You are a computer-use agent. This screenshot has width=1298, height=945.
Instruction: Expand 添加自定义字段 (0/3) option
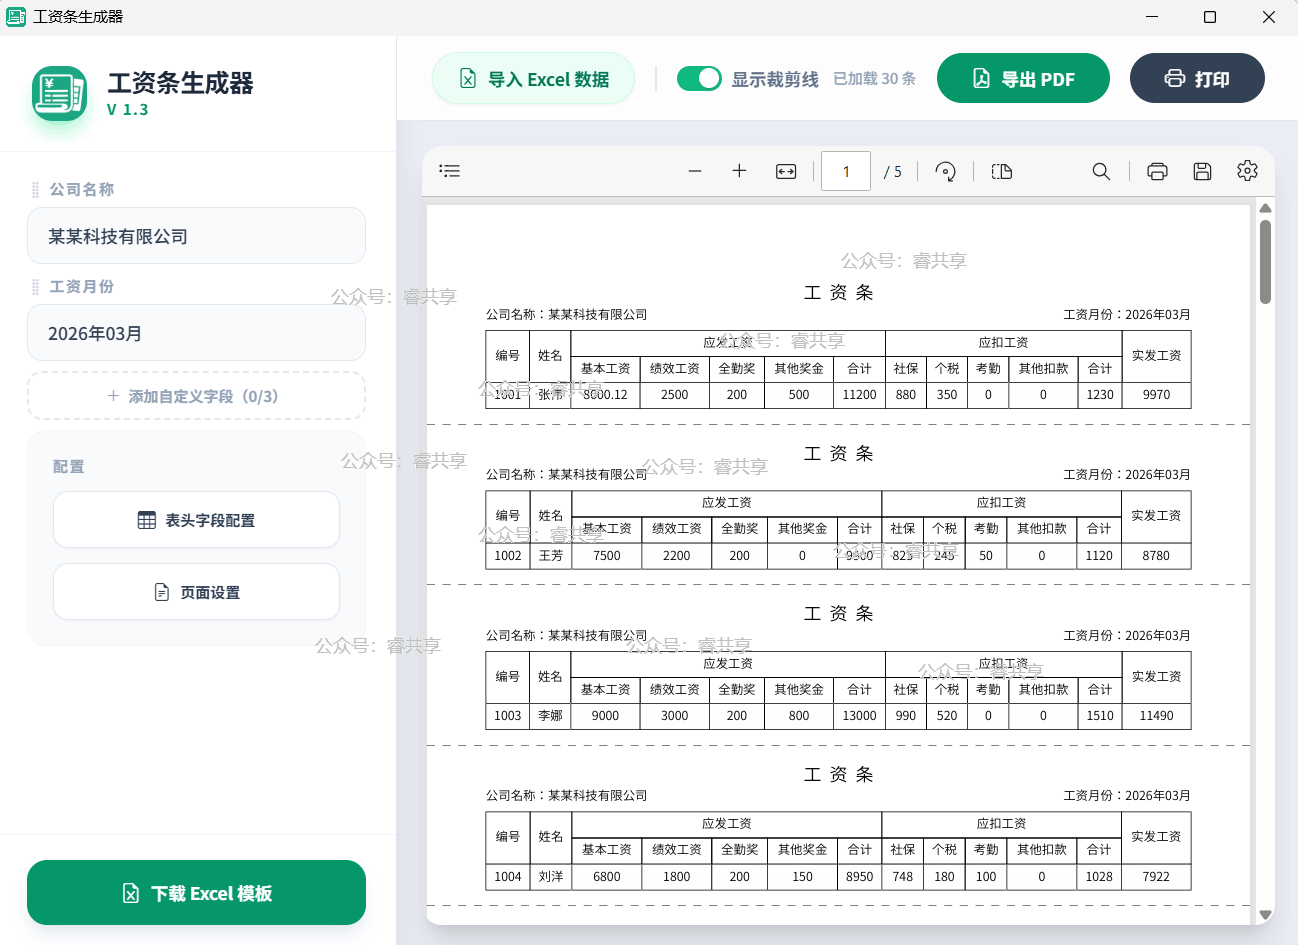click(196, 396)
